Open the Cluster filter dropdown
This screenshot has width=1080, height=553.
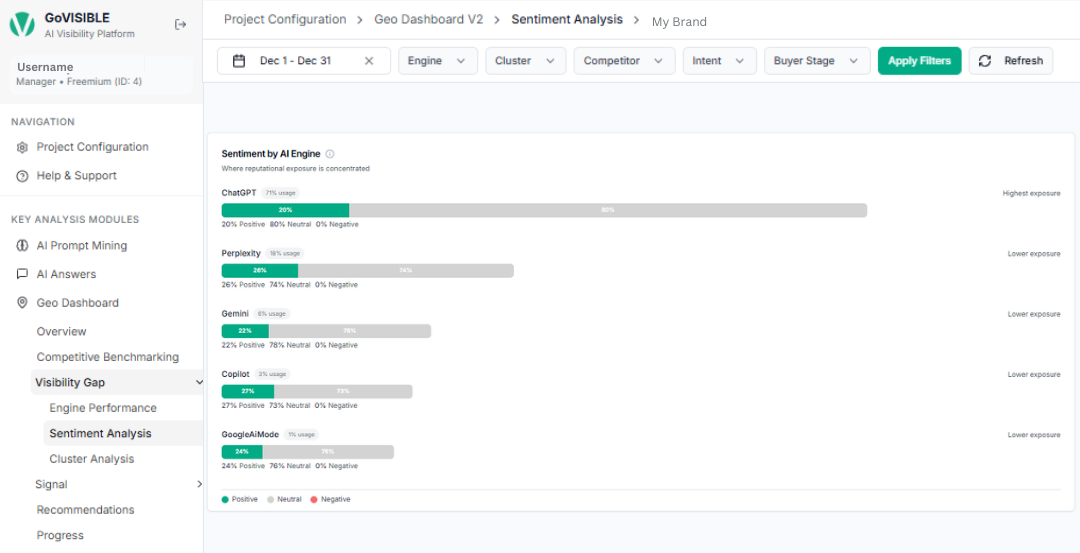[526, 61]
